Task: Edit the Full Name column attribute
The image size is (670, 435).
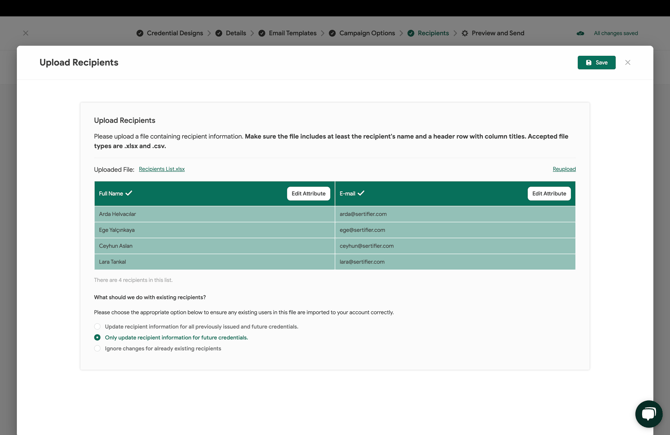Action: coord(309,194)
